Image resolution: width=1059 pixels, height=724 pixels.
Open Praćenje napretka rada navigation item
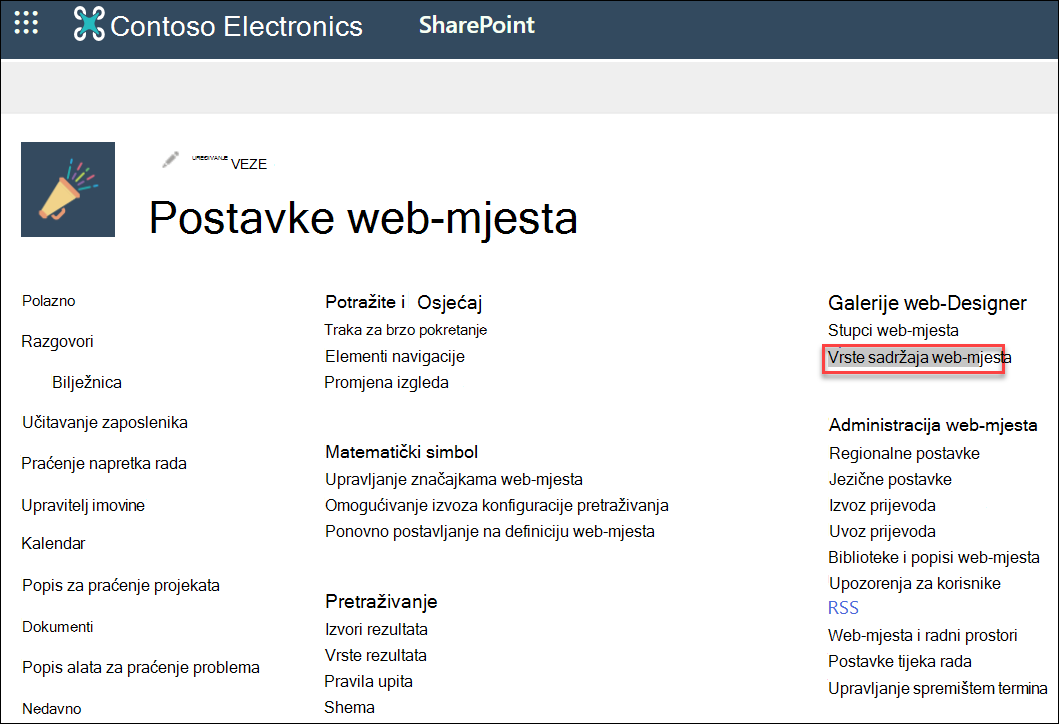click(x=104, y=464)
